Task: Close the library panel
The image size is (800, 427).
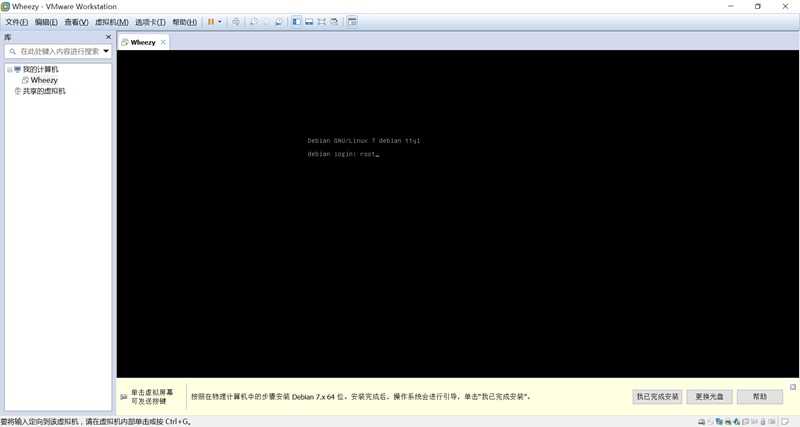Action: (108, 37)
